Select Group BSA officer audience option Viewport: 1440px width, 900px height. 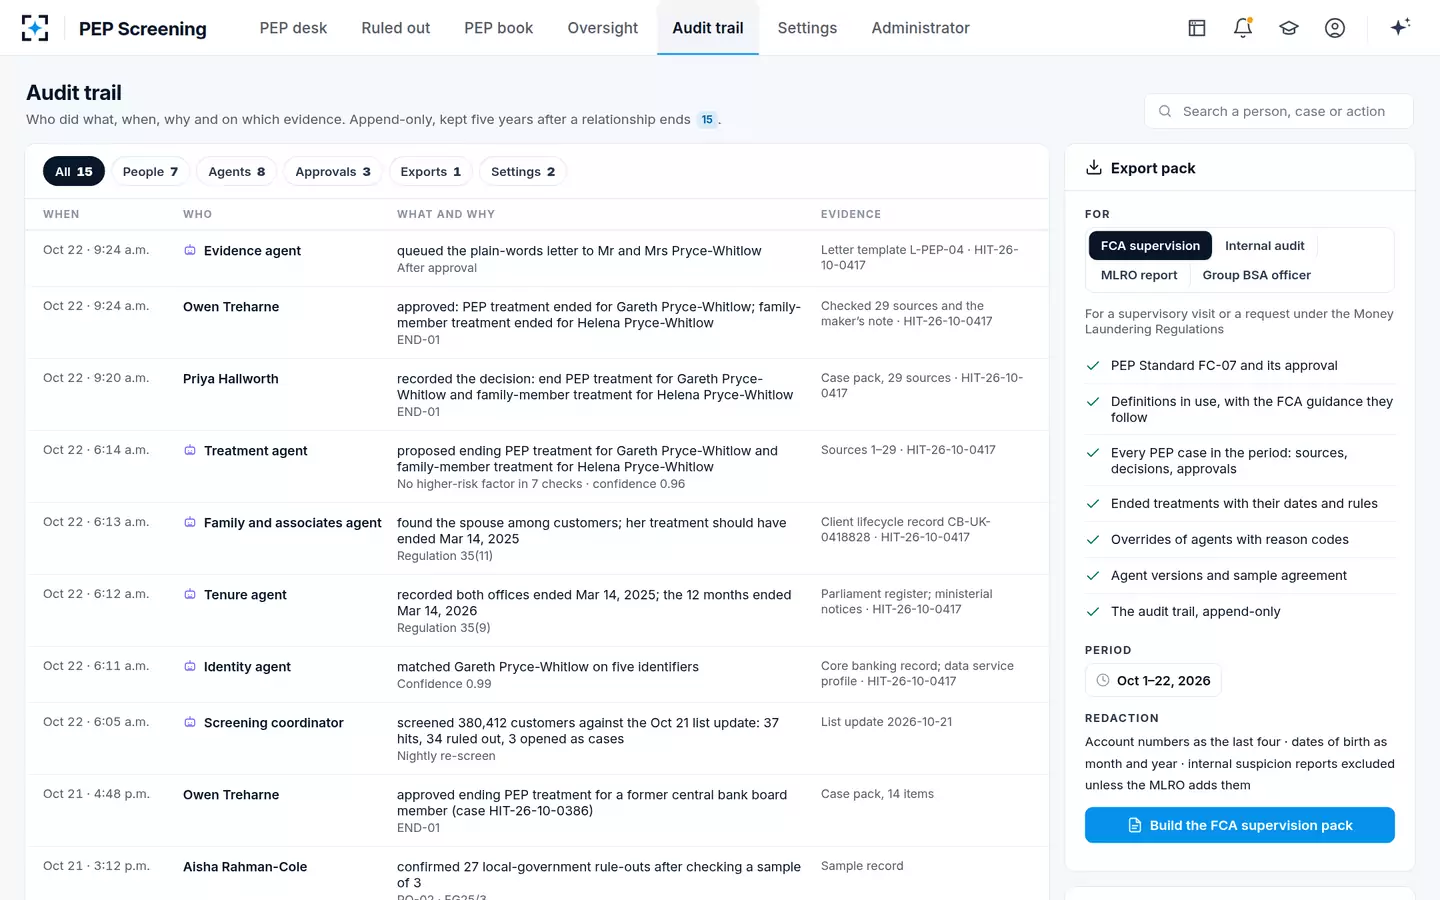point(1256,275)
